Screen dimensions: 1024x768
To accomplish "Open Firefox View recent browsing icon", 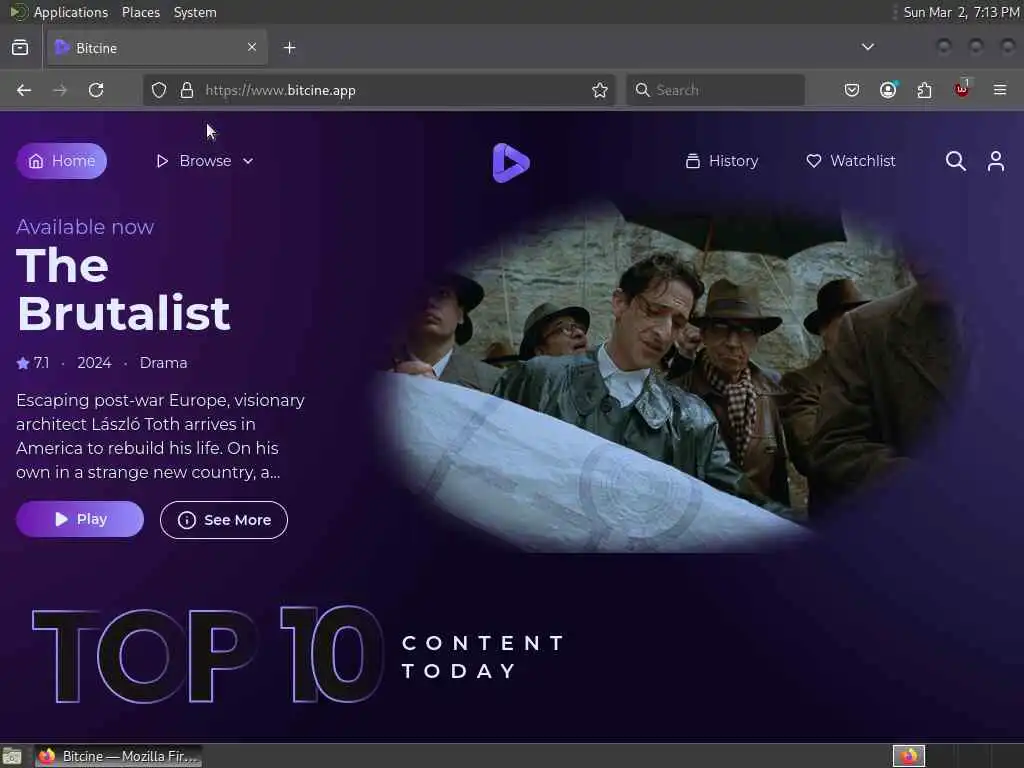I will point(20,48).
